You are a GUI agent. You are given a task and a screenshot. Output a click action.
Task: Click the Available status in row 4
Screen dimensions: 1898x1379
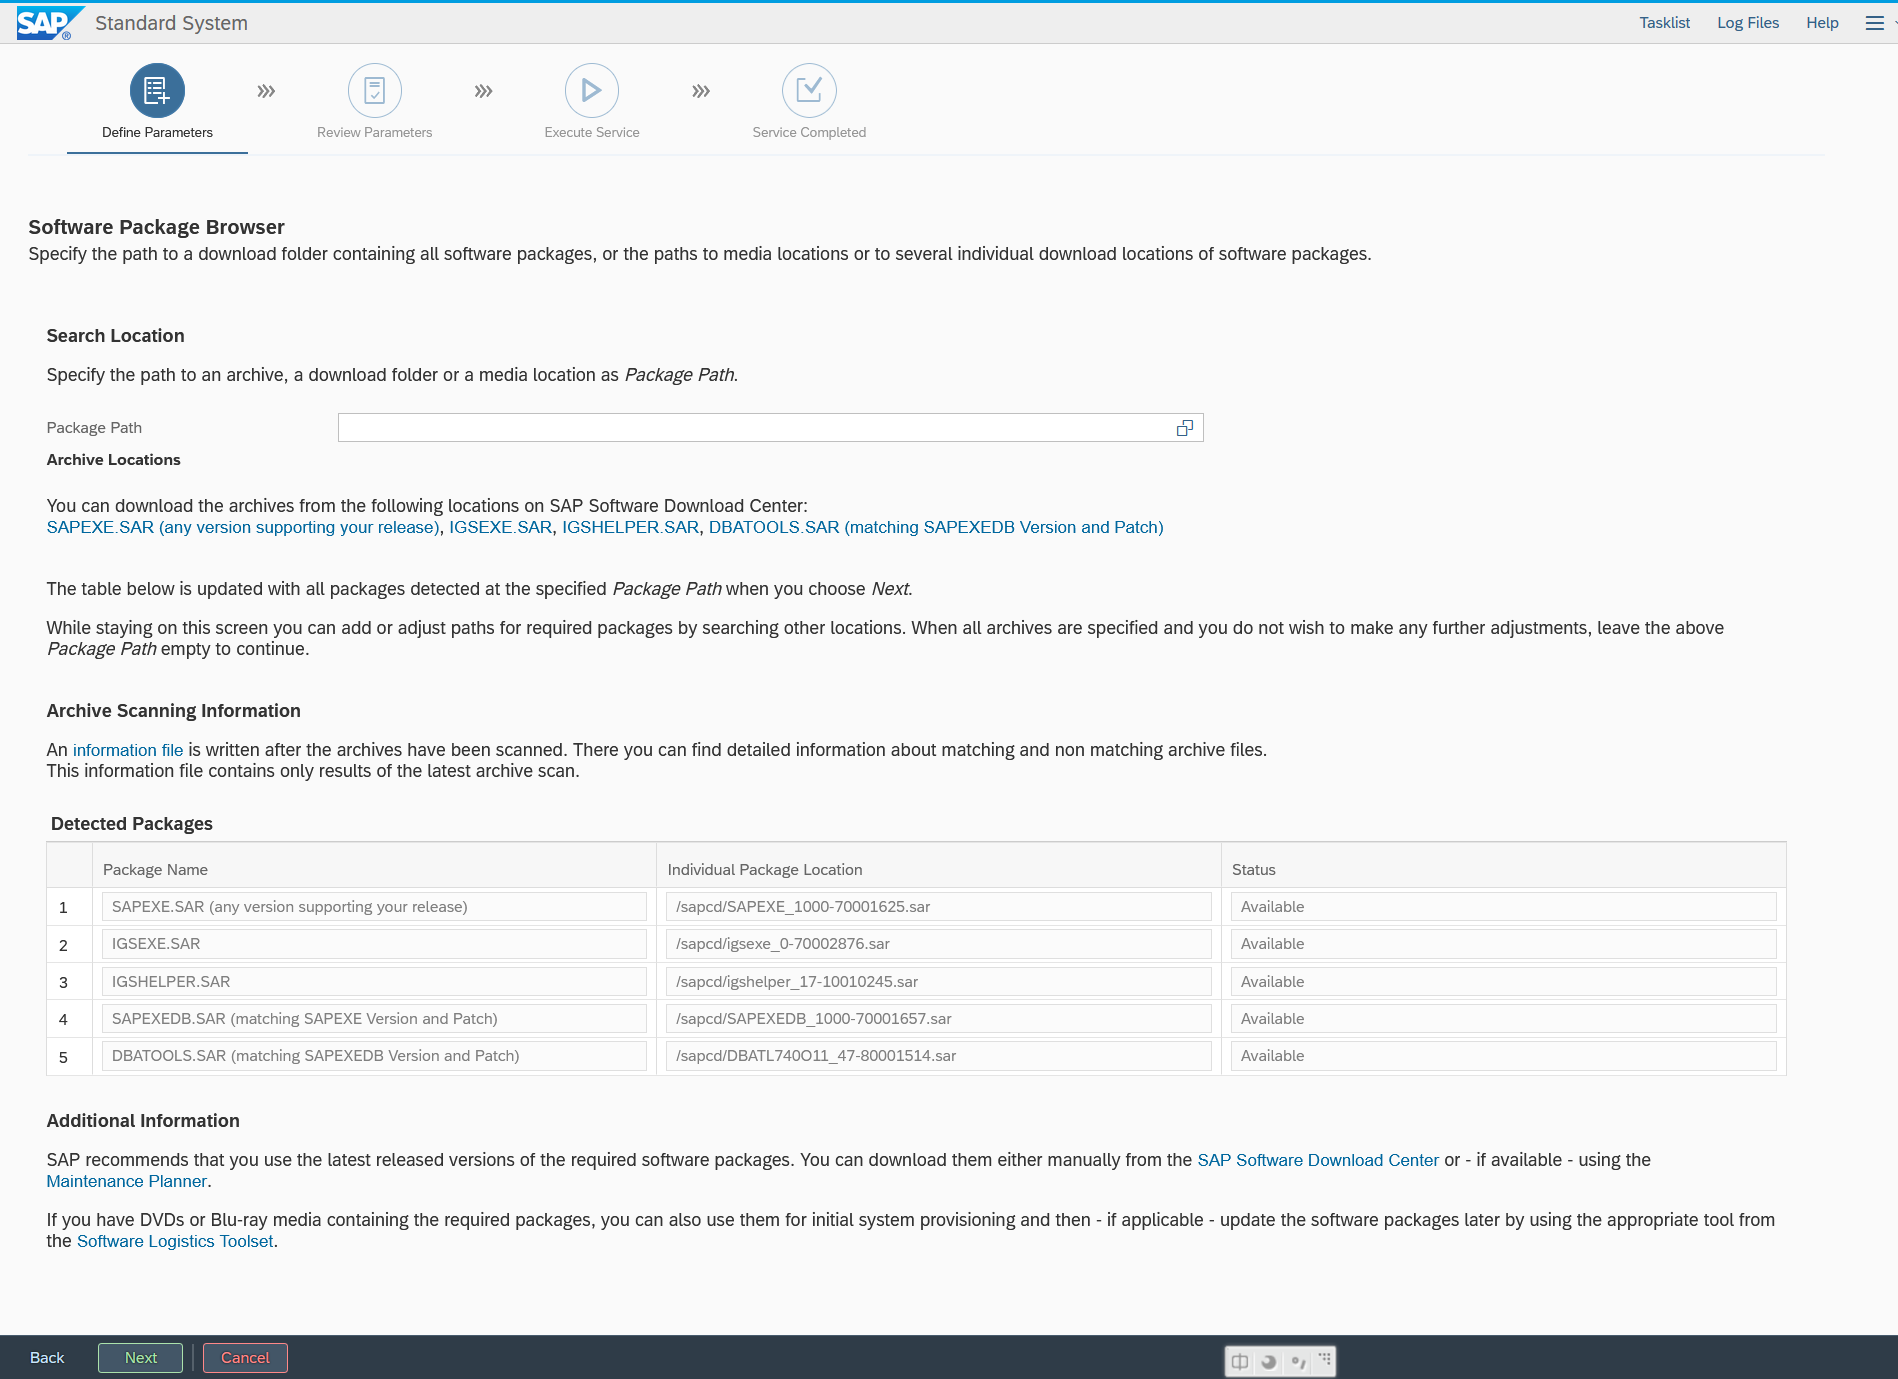coord(1504,1019)
